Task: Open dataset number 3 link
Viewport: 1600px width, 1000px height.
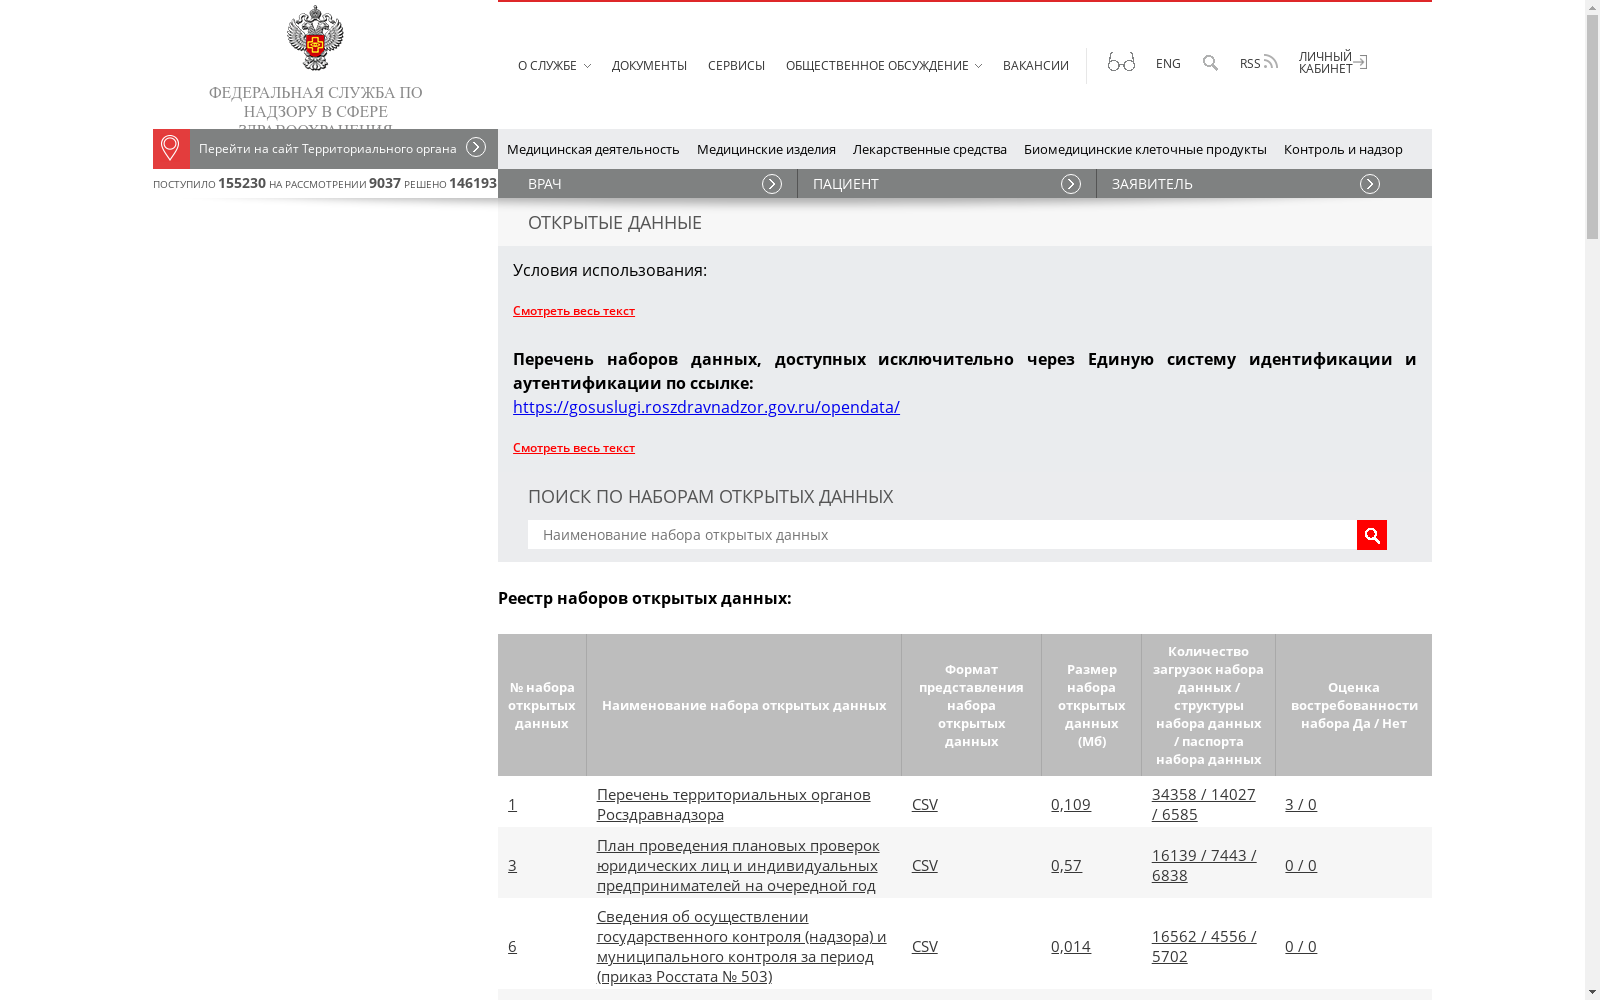Action: [x=512, y=866]
